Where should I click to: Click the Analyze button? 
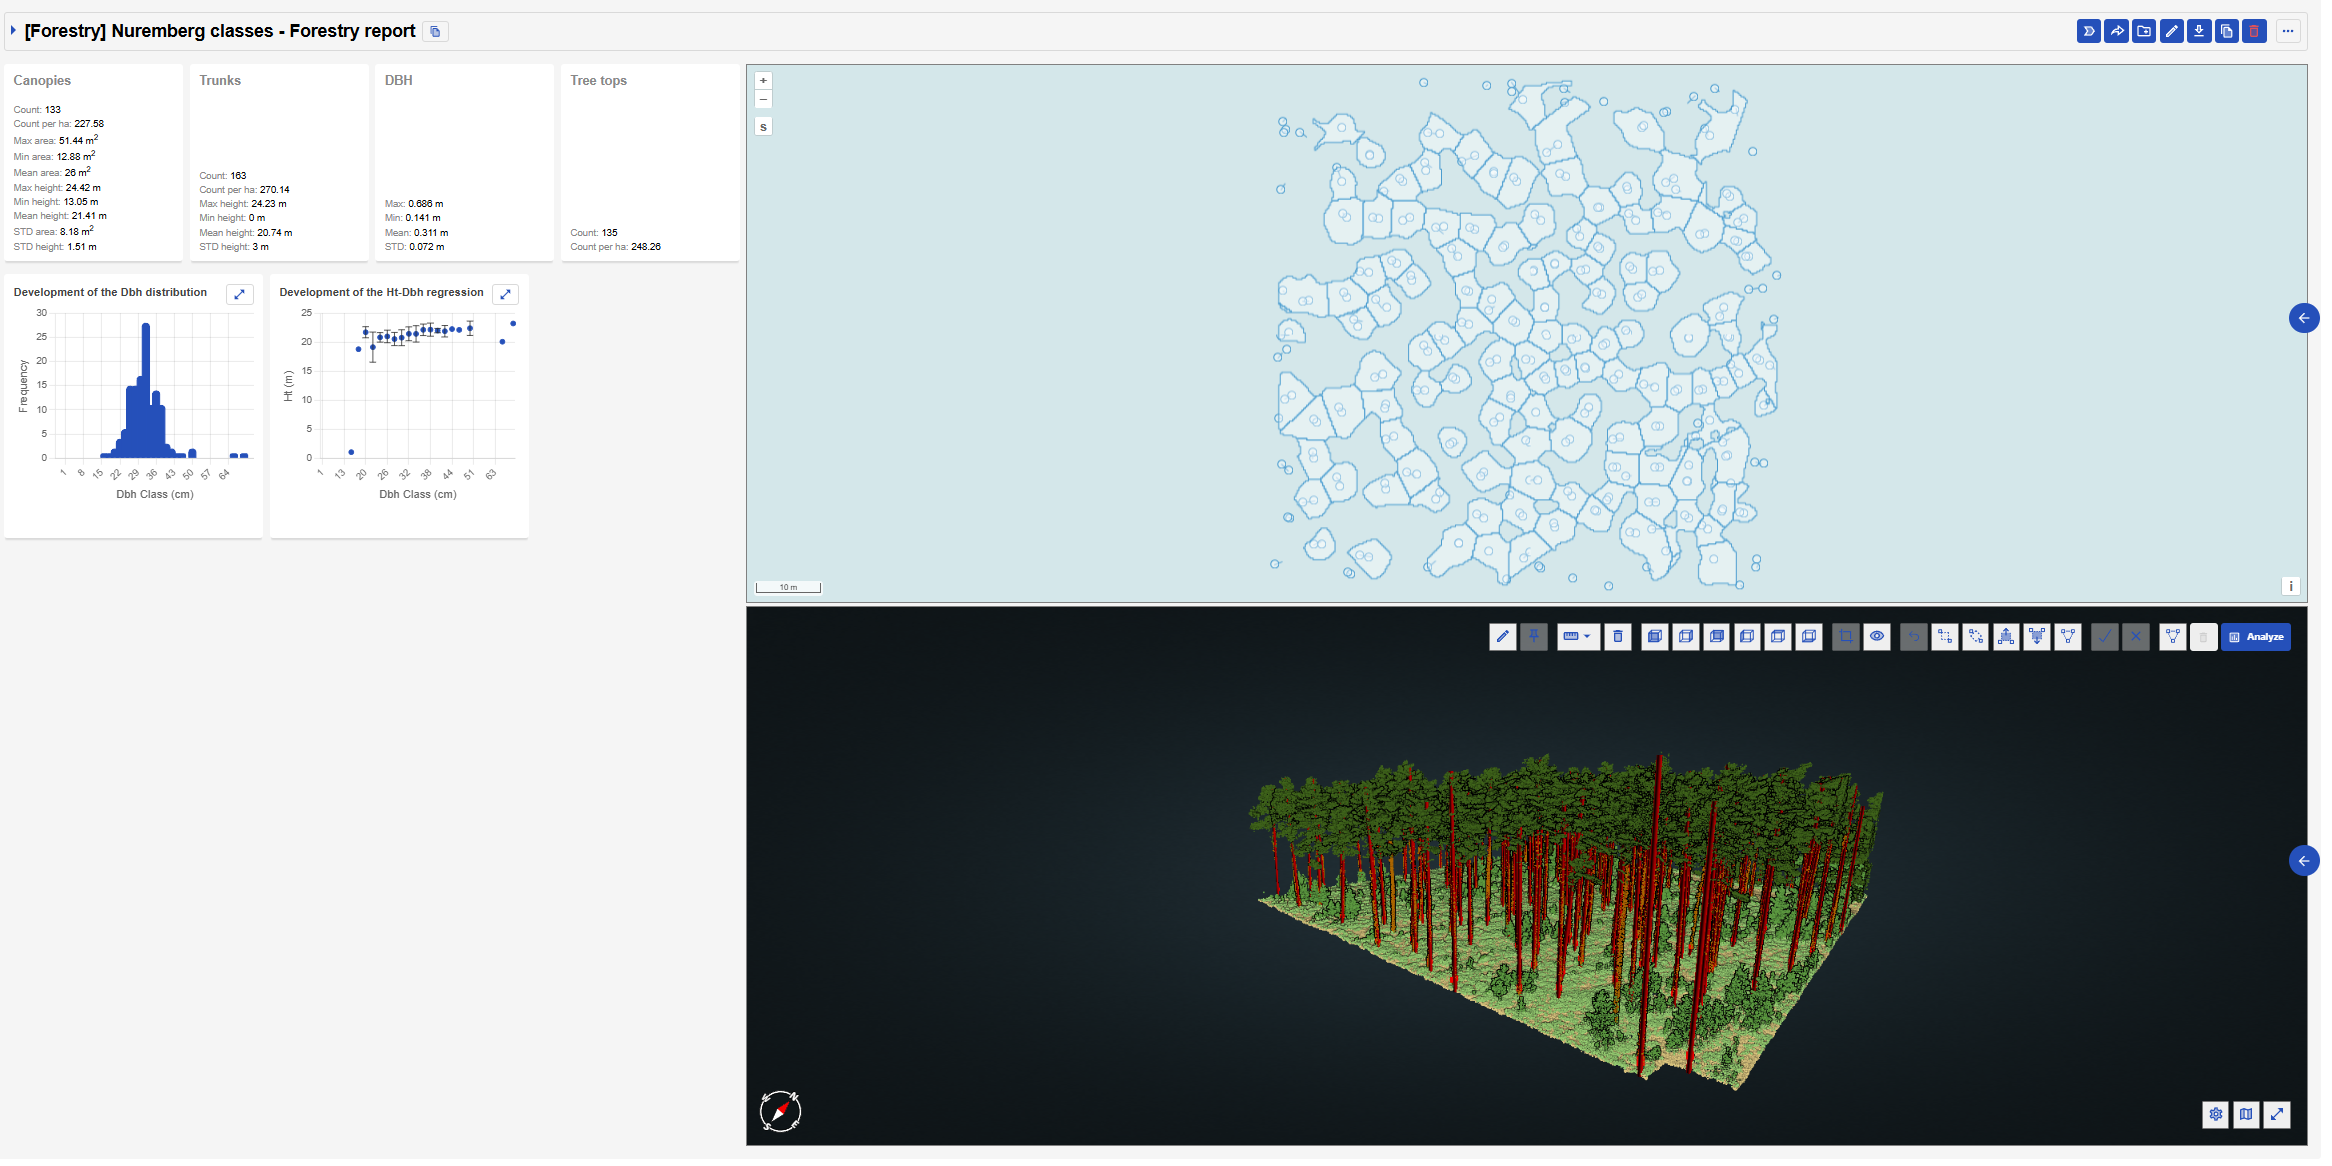2256,636
